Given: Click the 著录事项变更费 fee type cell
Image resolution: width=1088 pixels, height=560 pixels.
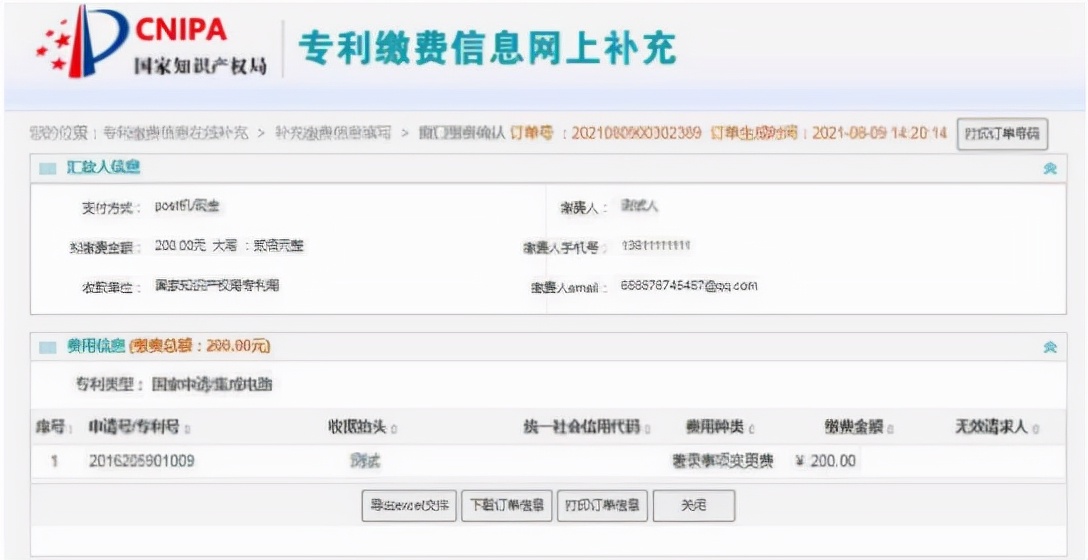Looking at the screenshot, I should [722, 461].
